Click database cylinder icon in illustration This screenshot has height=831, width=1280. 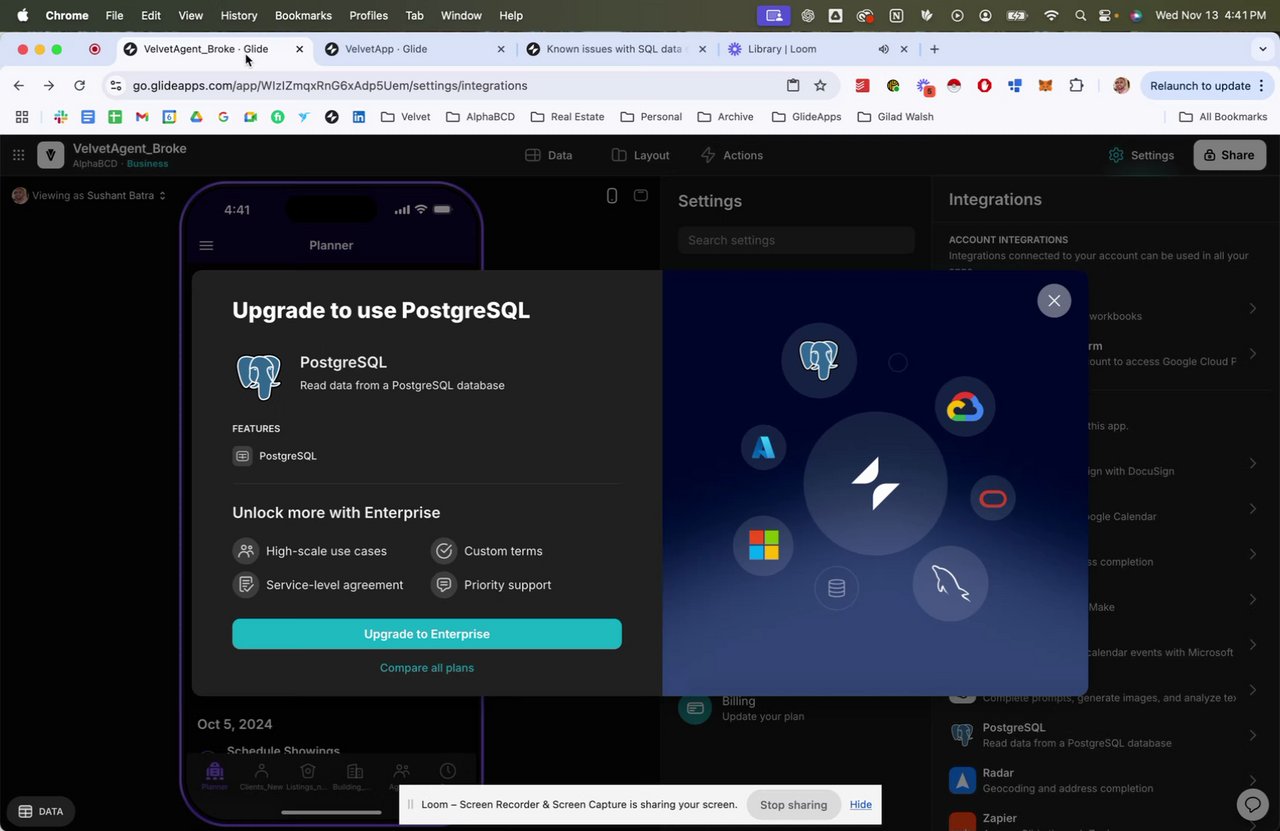point(837,588)
